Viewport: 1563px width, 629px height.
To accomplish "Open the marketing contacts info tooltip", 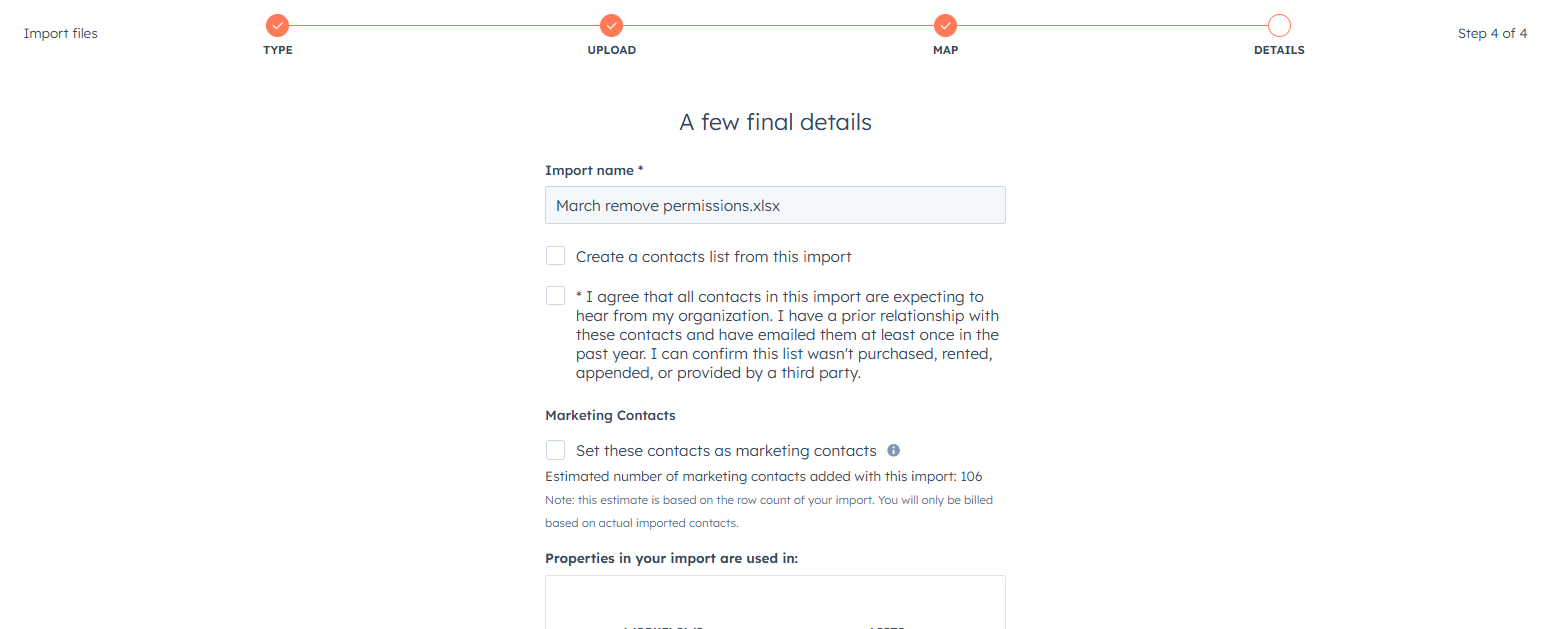I will [x=893, y=450].
